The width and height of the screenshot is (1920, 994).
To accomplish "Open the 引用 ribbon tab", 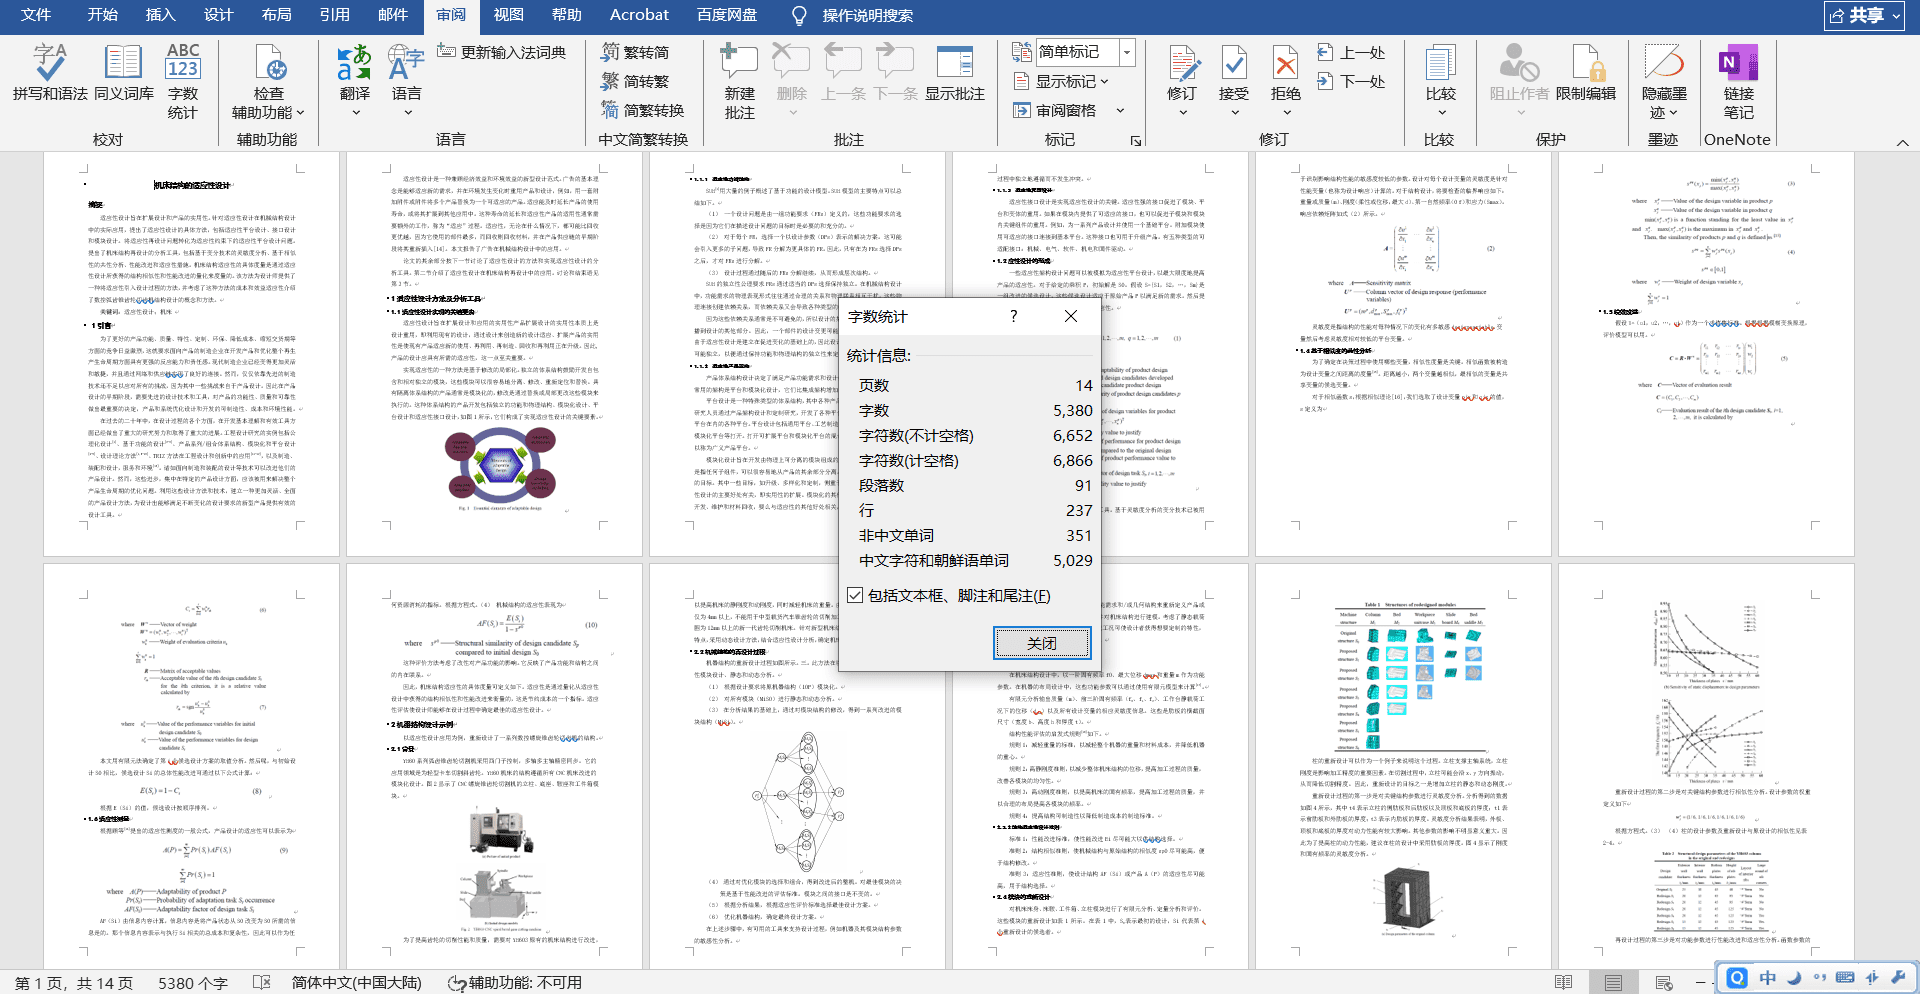I will (x=334, y=15).
